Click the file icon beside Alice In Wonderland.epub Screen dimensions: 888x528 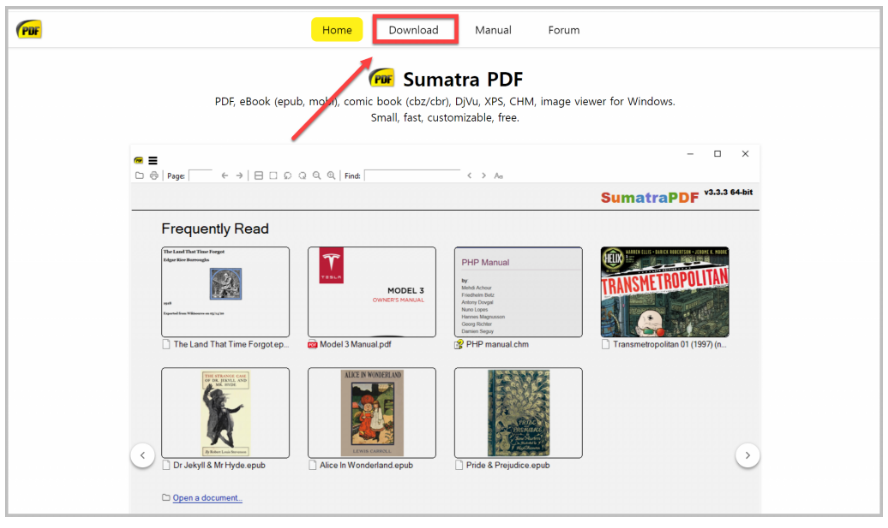313,465
